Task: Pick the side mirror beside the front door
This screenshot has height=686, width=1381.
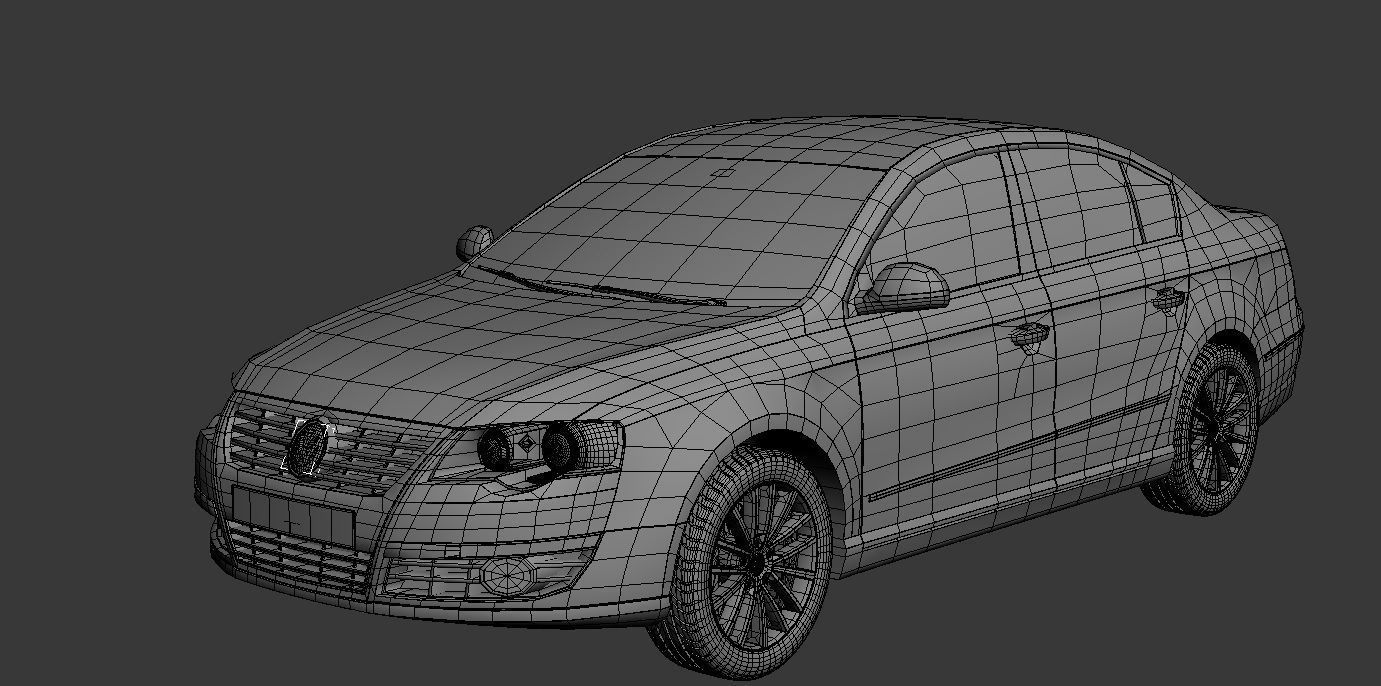Action: pyautogui.click(x=905, y=287)
